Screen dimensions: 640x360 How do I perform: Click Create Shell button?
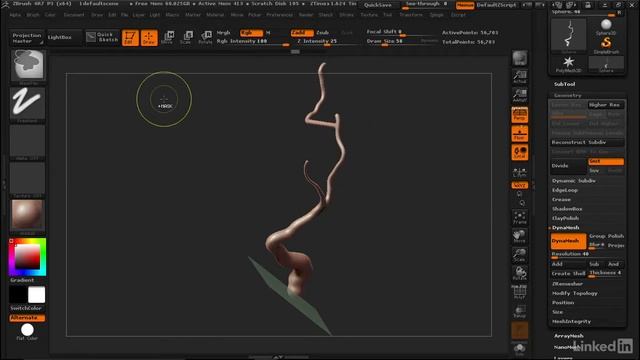568,273
